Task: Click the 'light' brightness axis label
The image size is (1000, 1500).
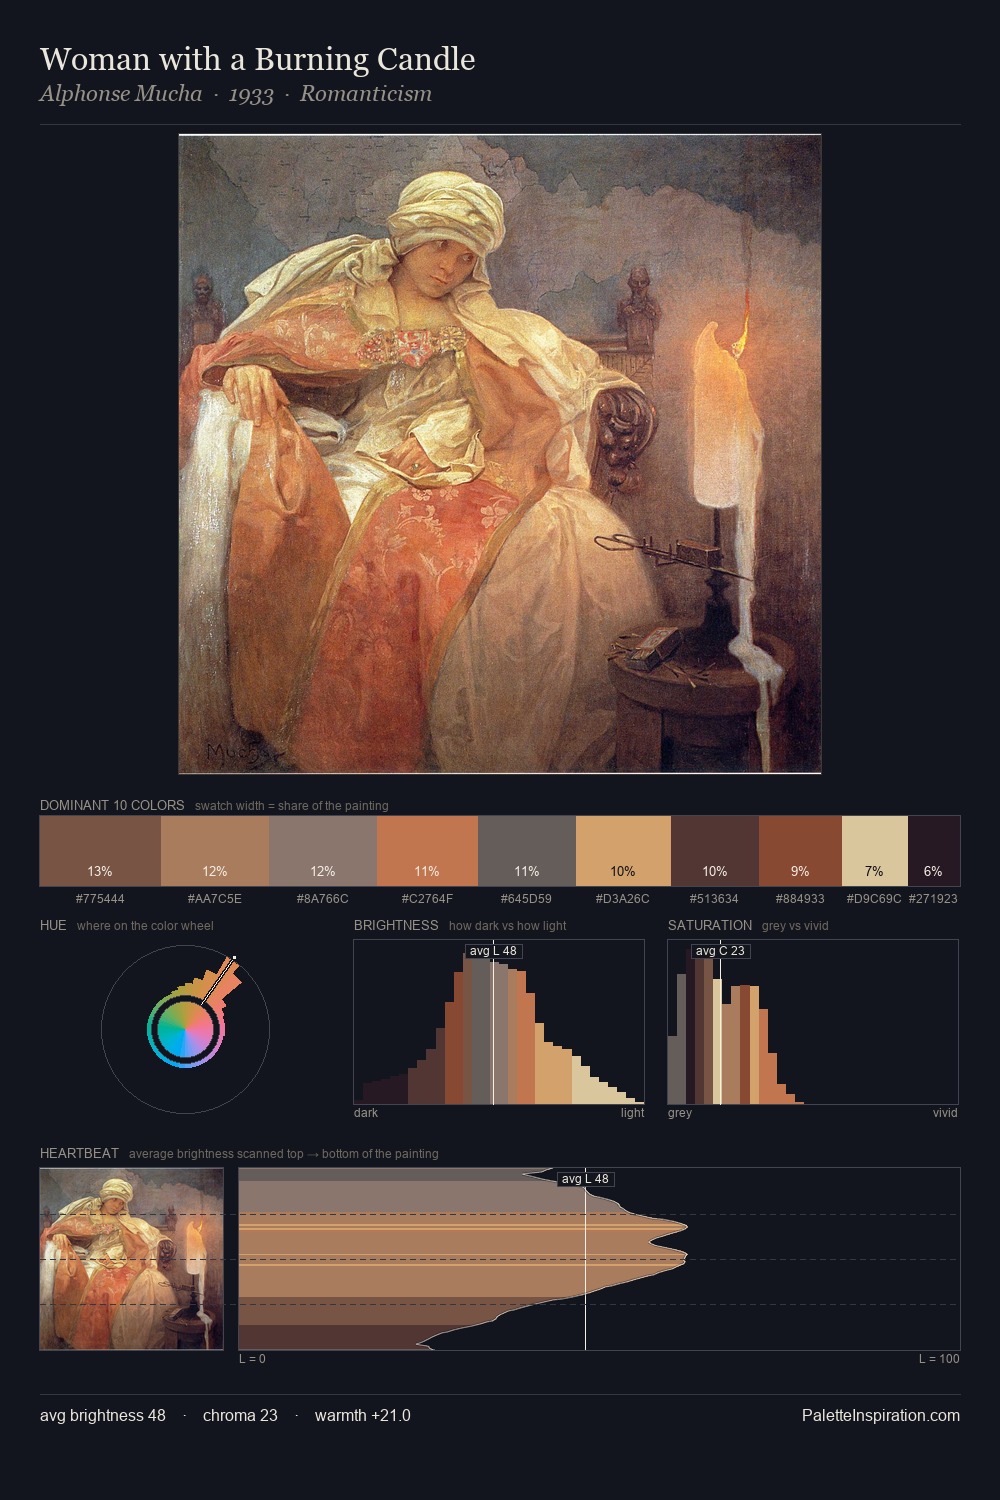Action: [x=633, y=1113]
